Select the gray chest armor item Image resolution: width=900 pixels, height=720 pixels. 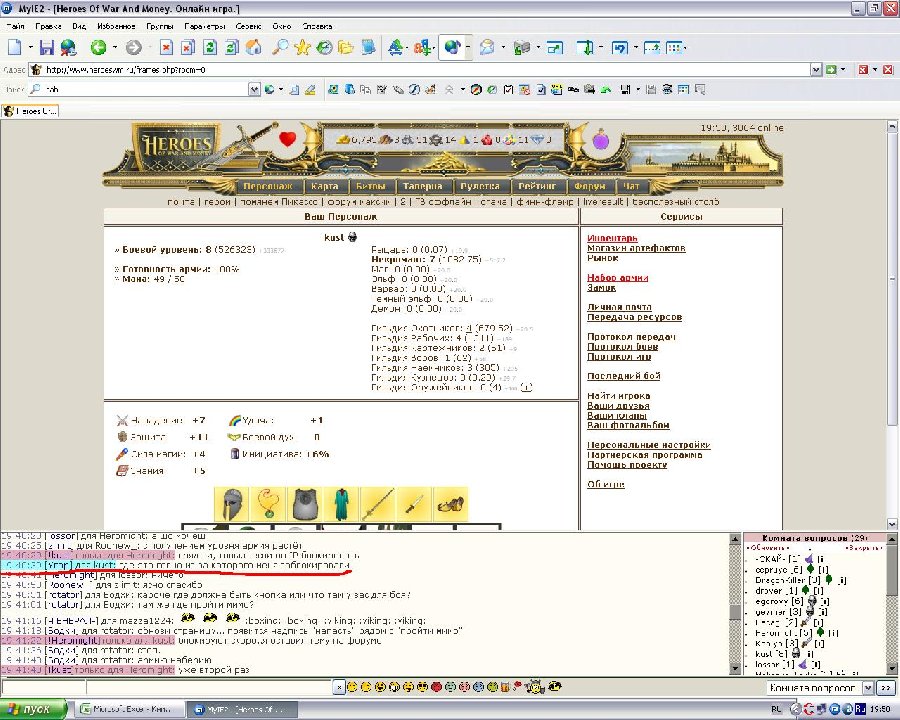point(304,505)
